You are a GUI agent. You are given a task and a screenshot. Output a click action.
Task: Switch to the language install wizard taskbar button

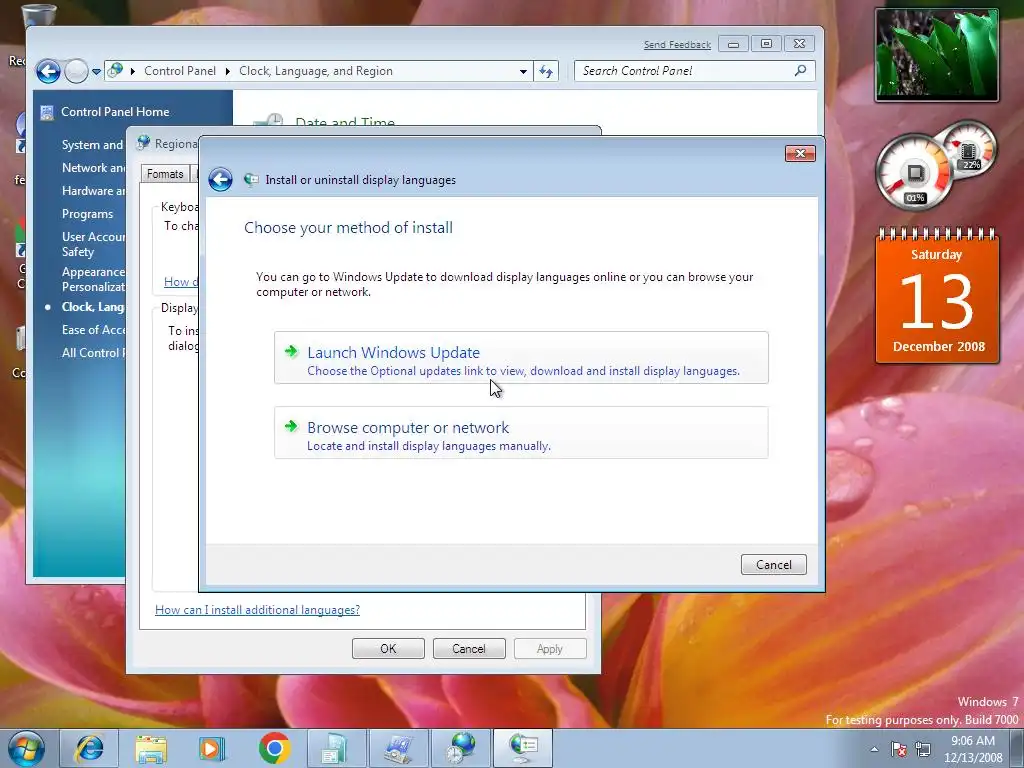[x=523, y=748]
